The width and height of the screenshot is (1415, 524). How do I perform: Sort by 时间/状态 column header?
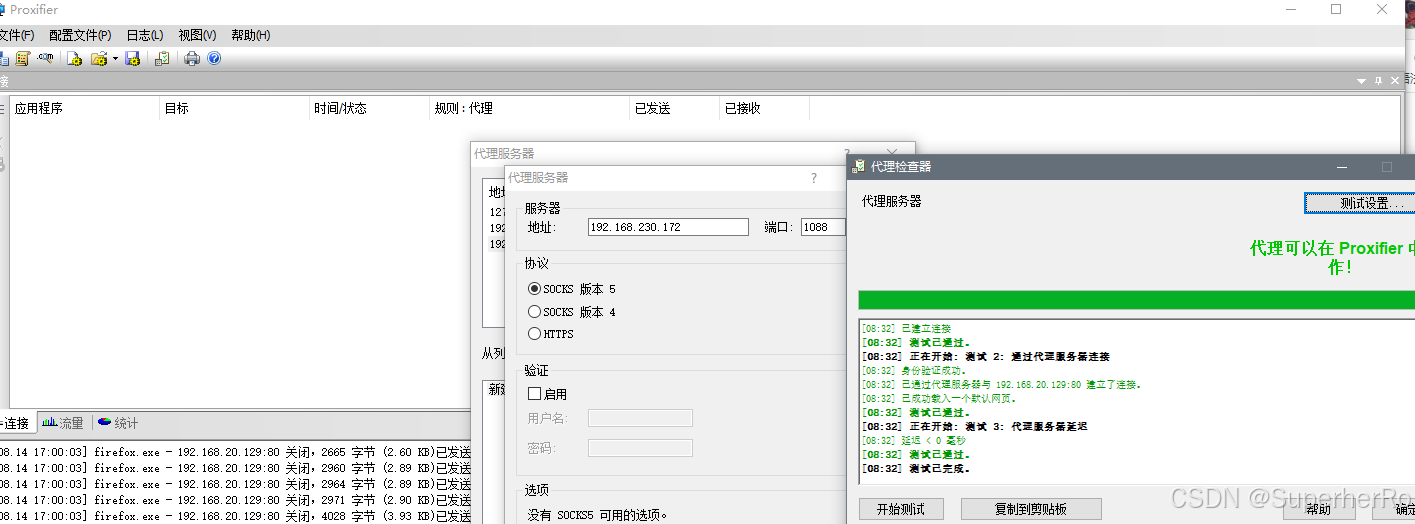point(370,108)
